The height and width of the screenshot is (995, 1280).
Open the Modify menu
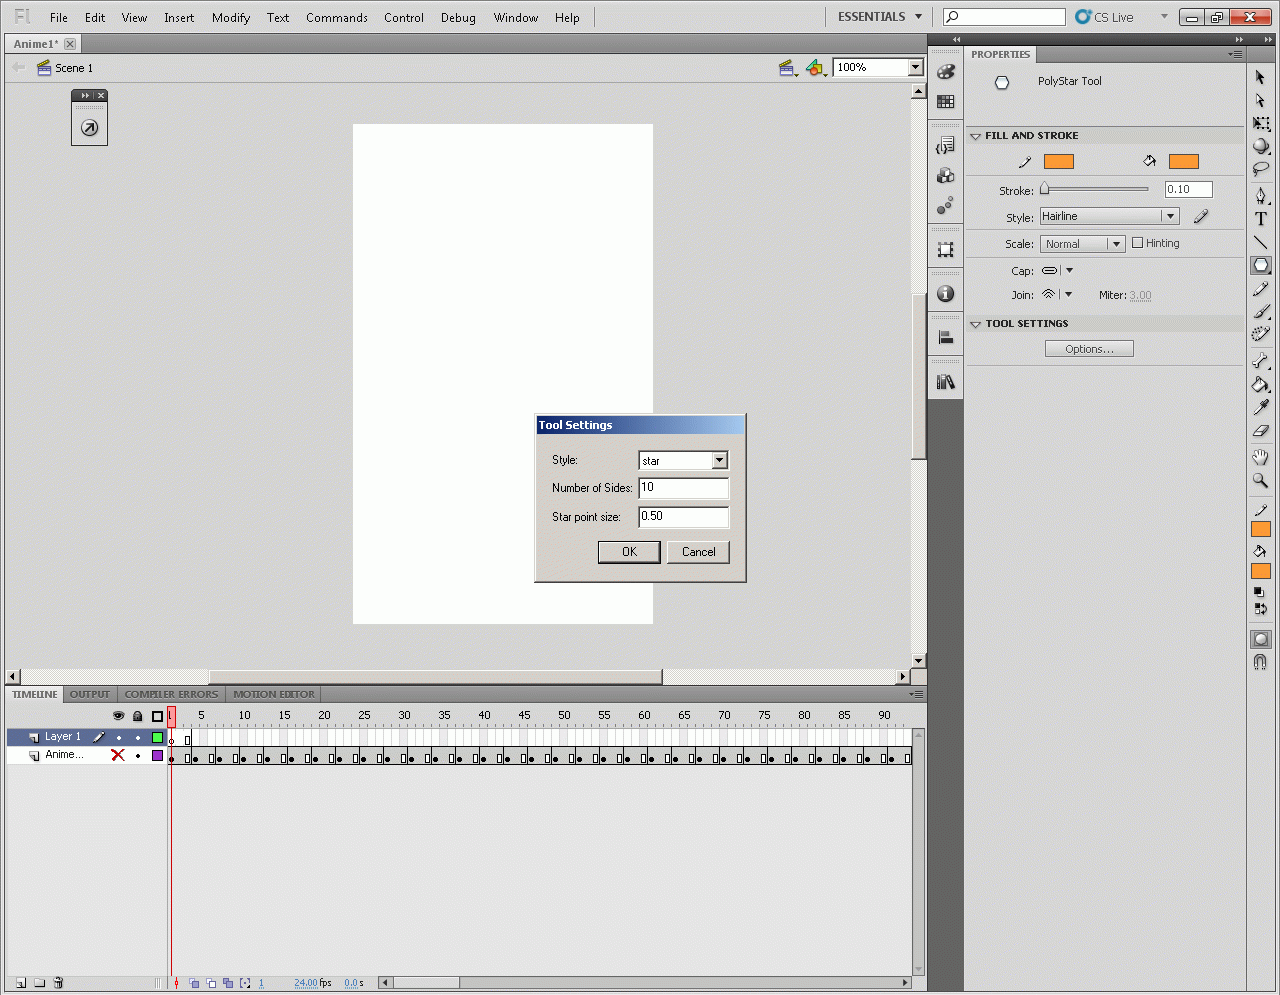coord(231,18)
